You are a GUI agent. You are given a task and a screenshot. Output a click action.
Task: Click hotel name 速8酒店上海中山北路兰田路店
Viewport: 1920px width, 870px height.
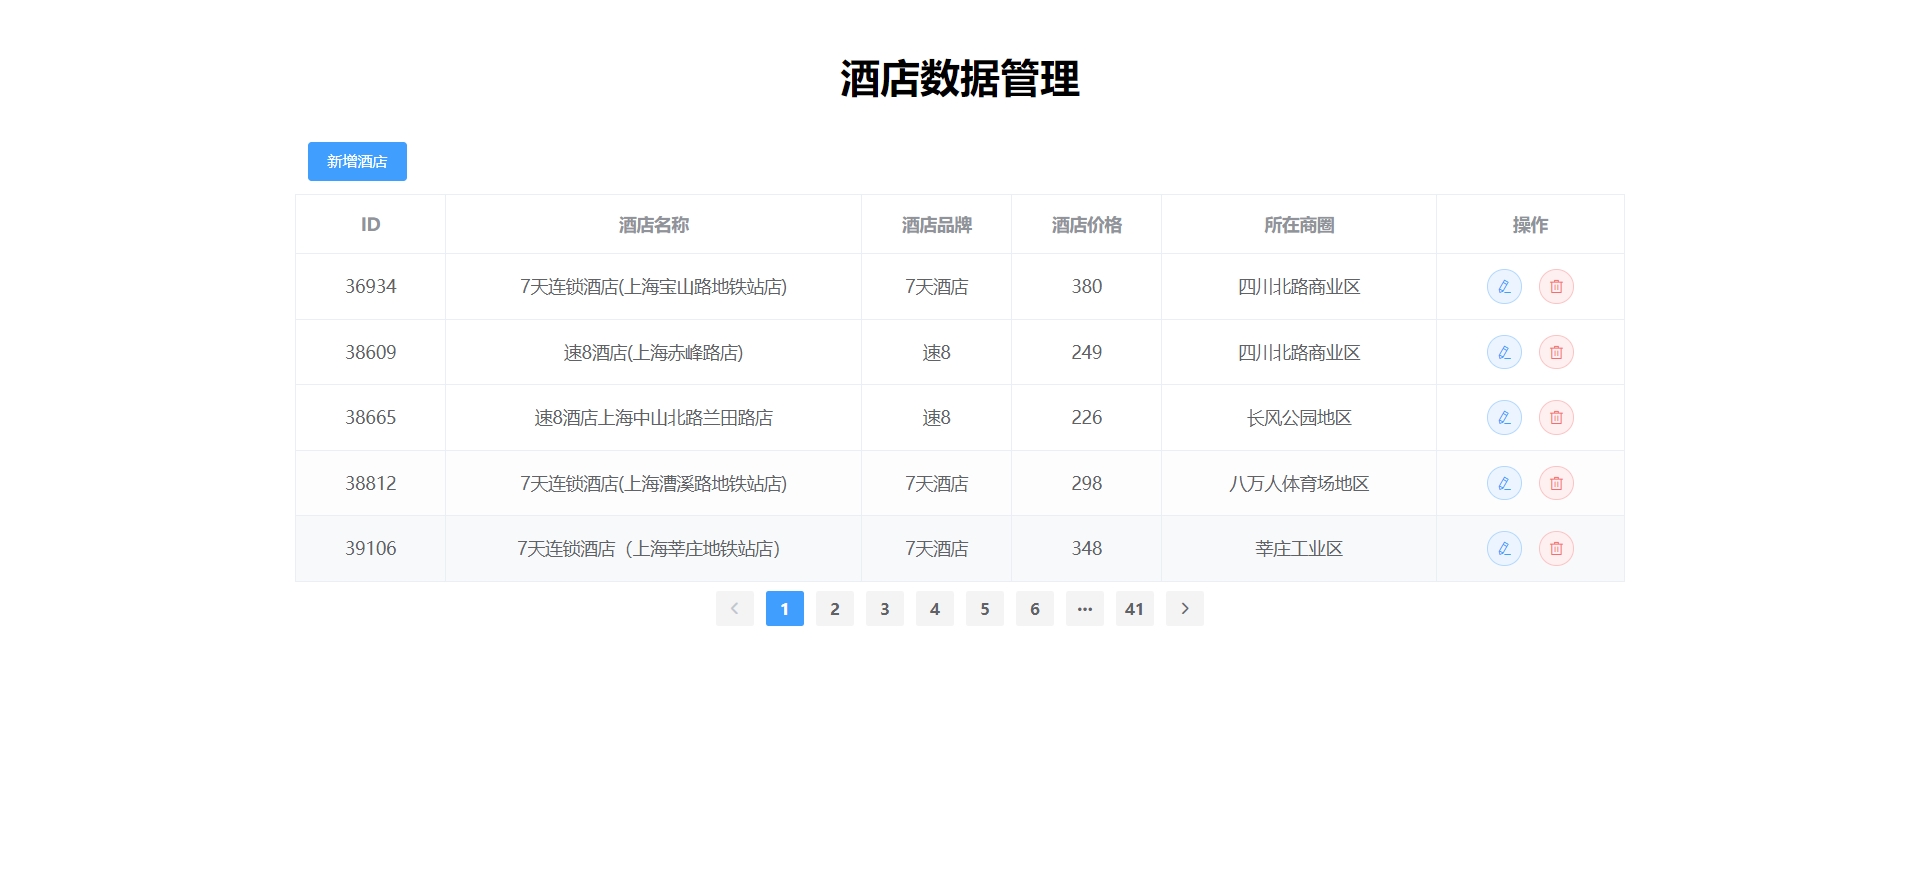(x=654, y=418)
